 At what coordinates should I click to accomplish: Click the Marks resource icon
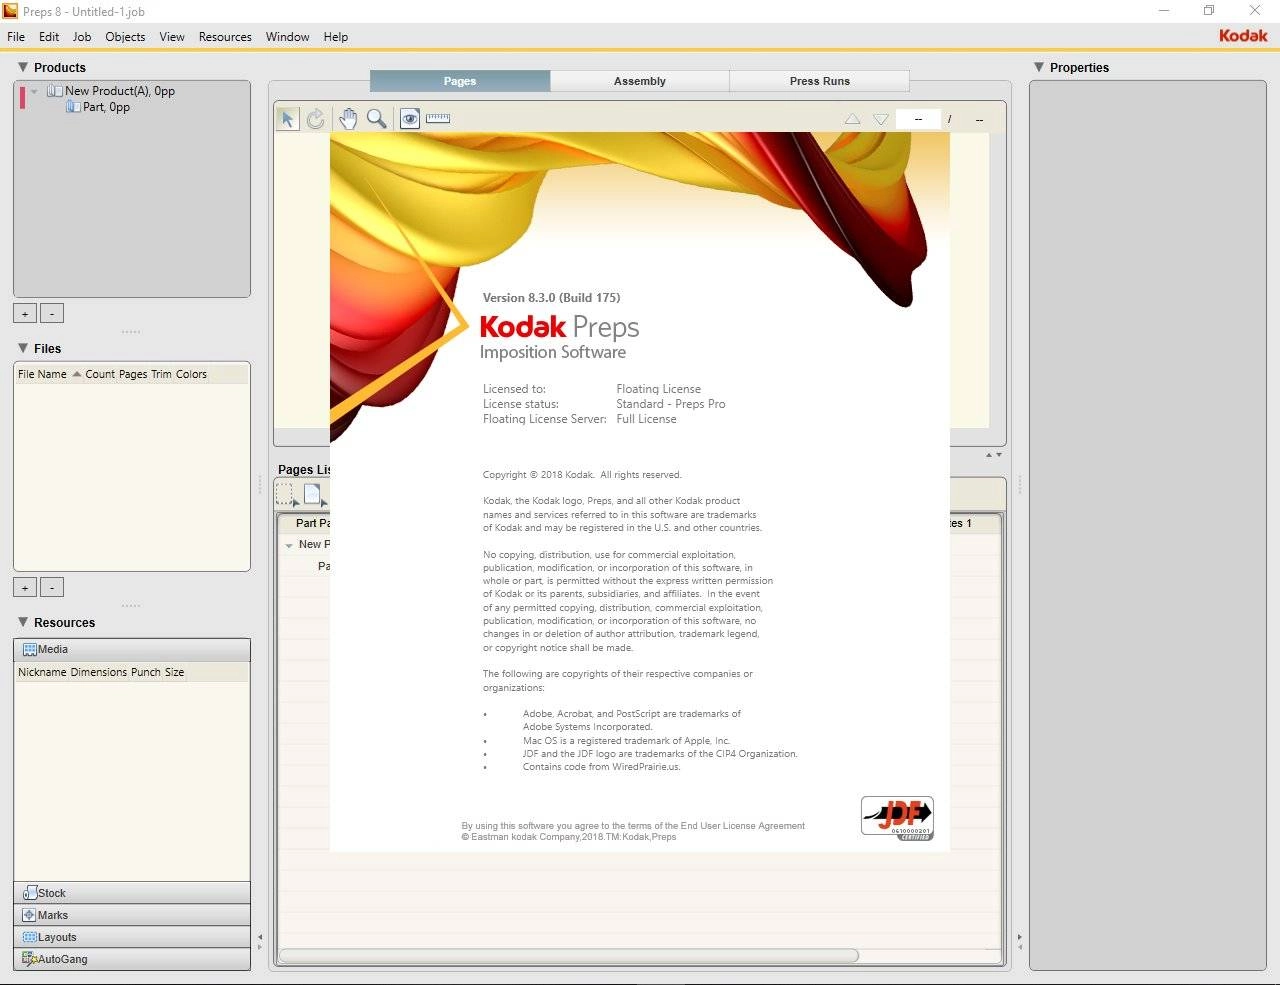click(x=30, y=915)
